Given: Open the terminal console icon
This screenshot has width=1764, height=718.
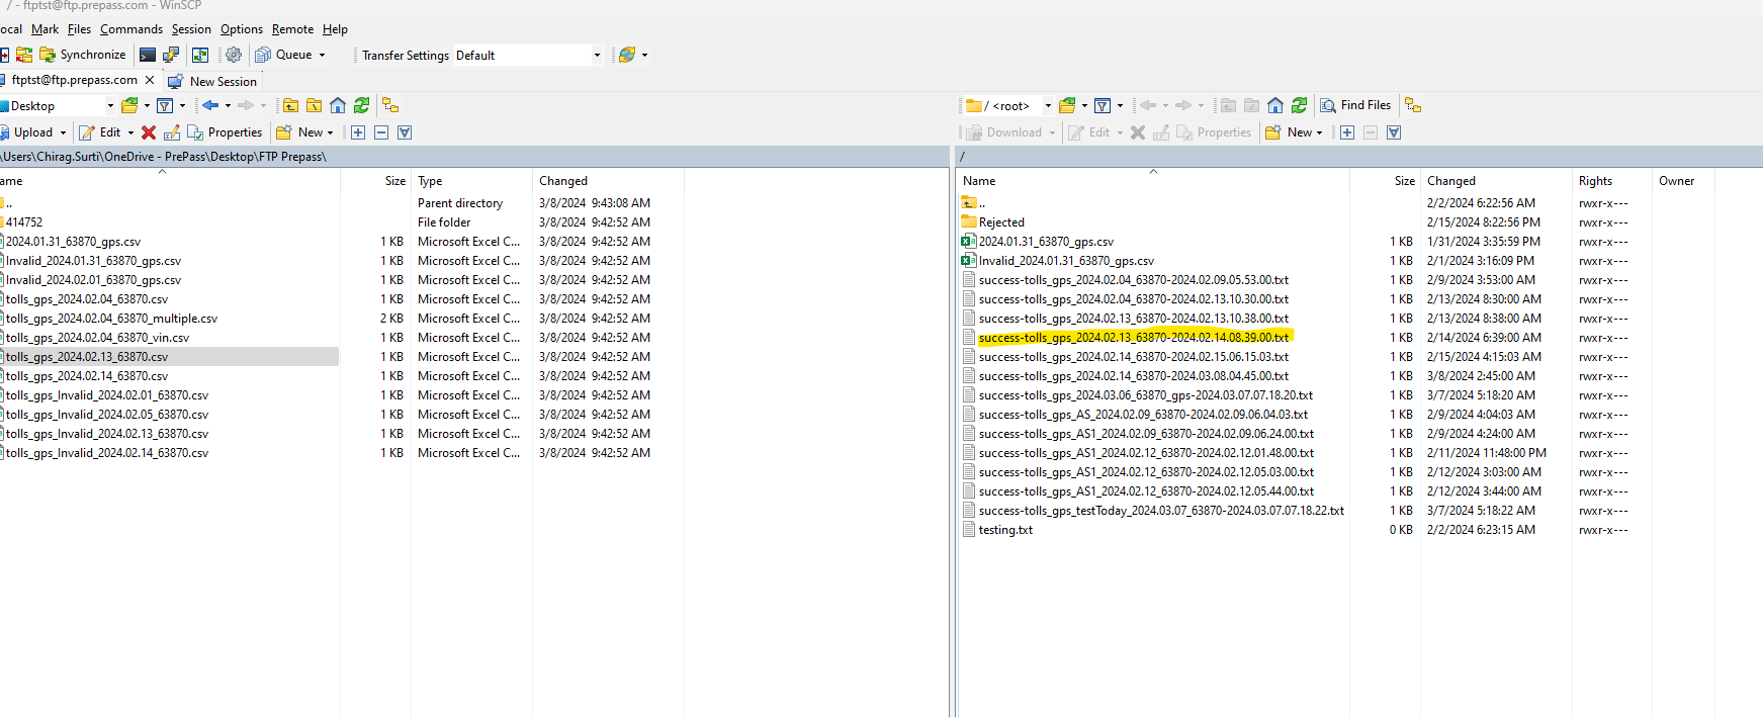Looking at the screenshot, I should 147,55.
